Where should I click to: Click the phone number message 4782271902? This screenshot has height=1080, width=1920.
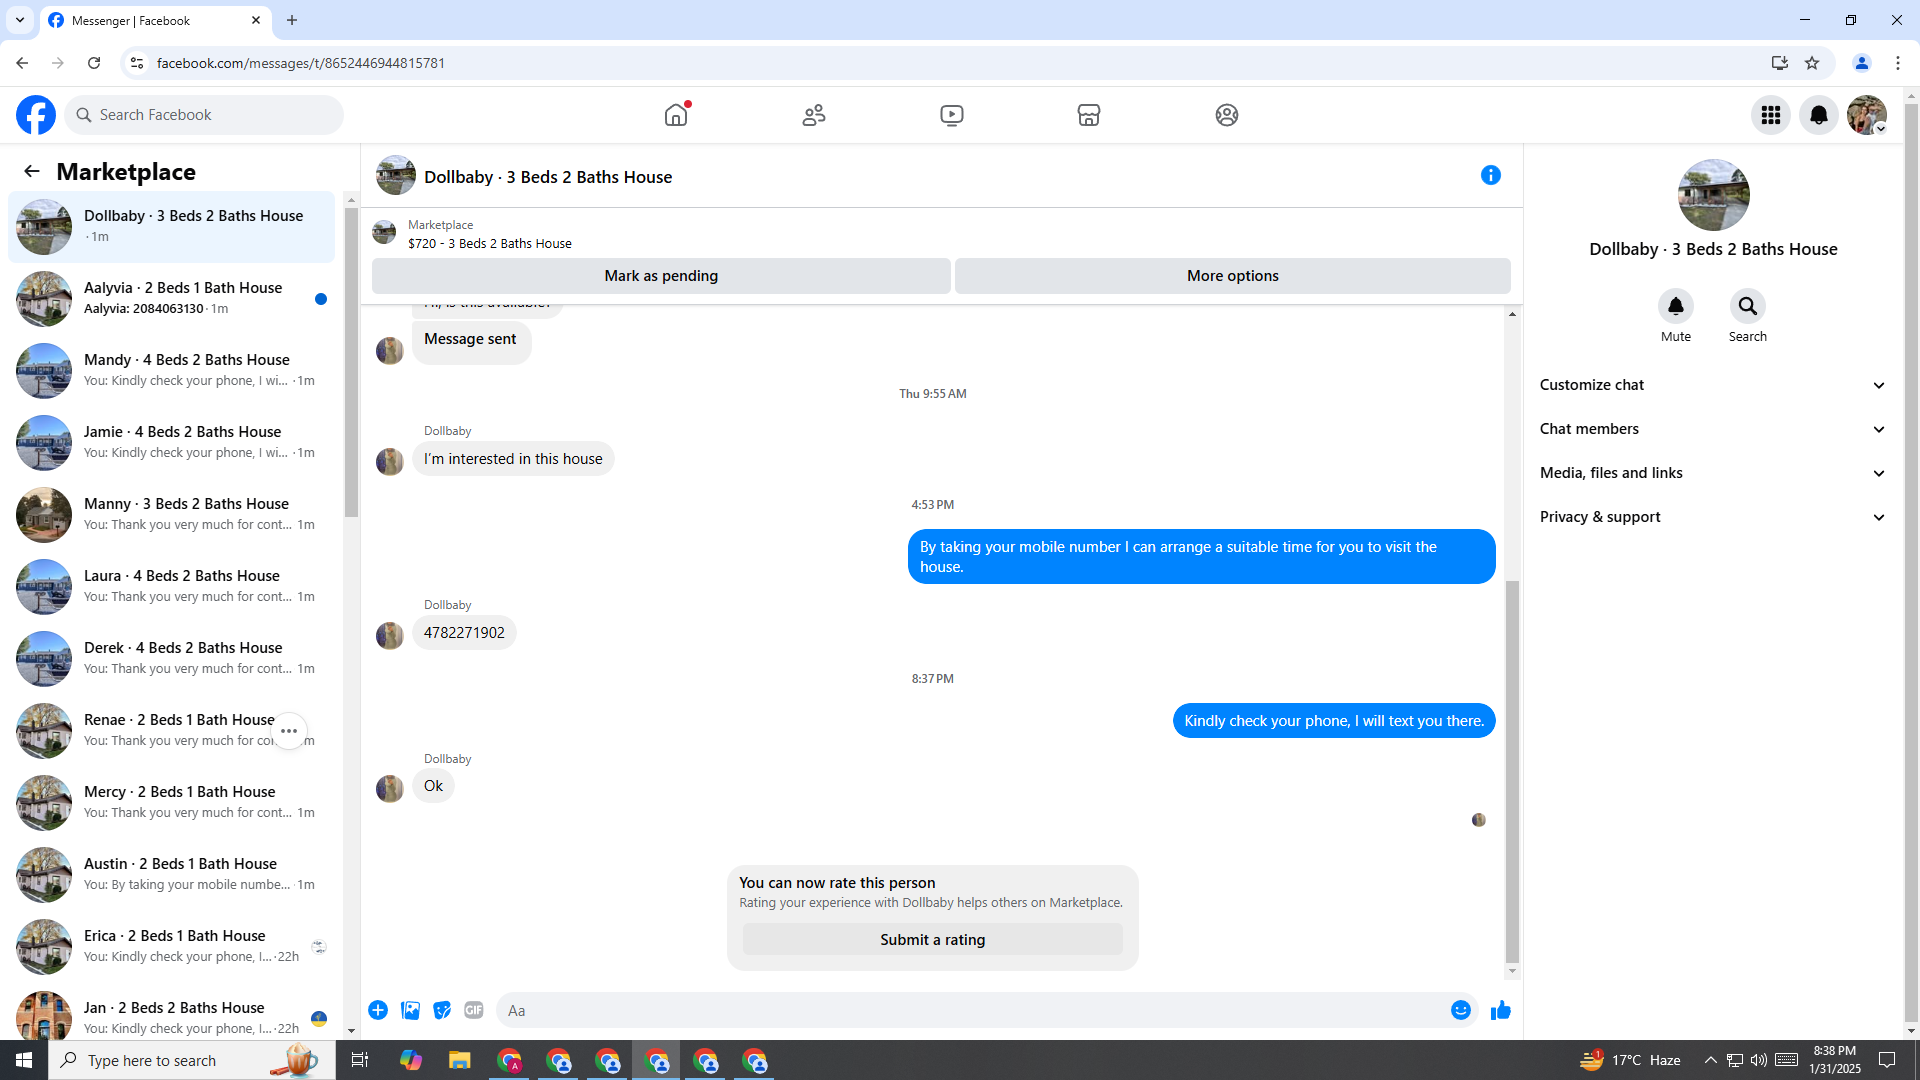(464, 633)
